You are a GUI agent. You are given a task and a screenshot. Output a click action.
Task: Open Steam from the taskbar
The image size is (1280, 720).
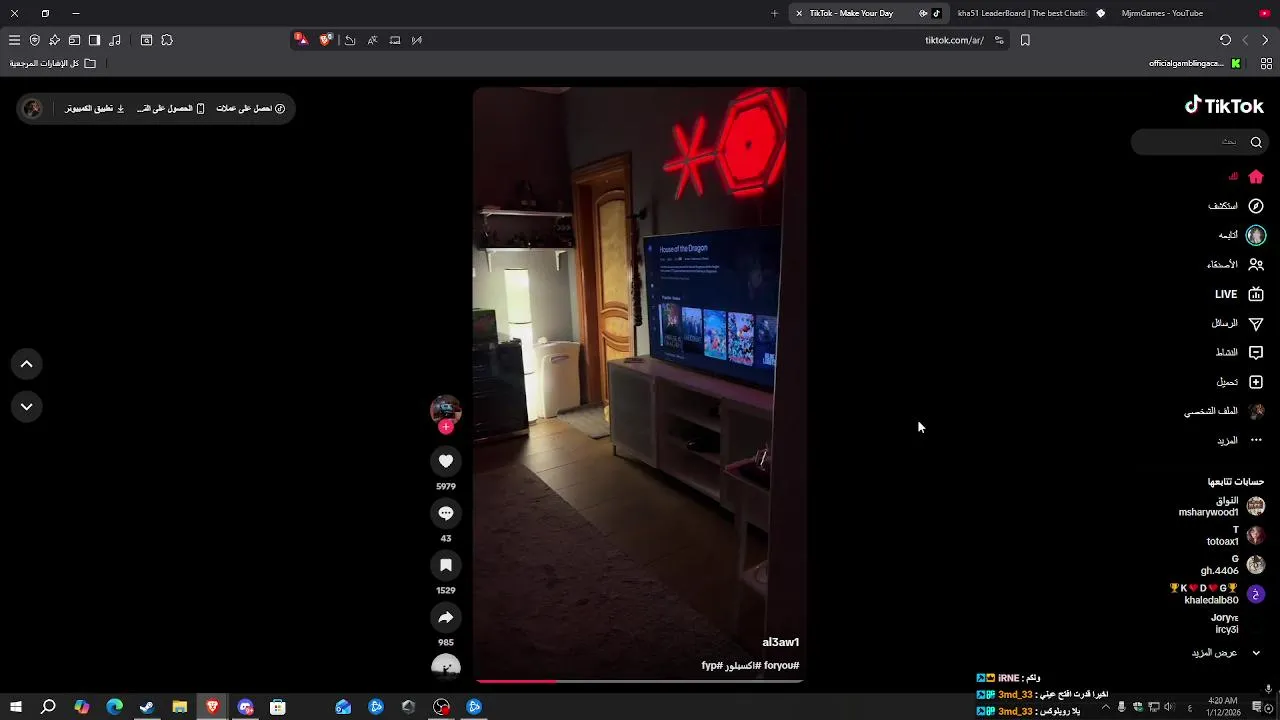tap(147, 707)
